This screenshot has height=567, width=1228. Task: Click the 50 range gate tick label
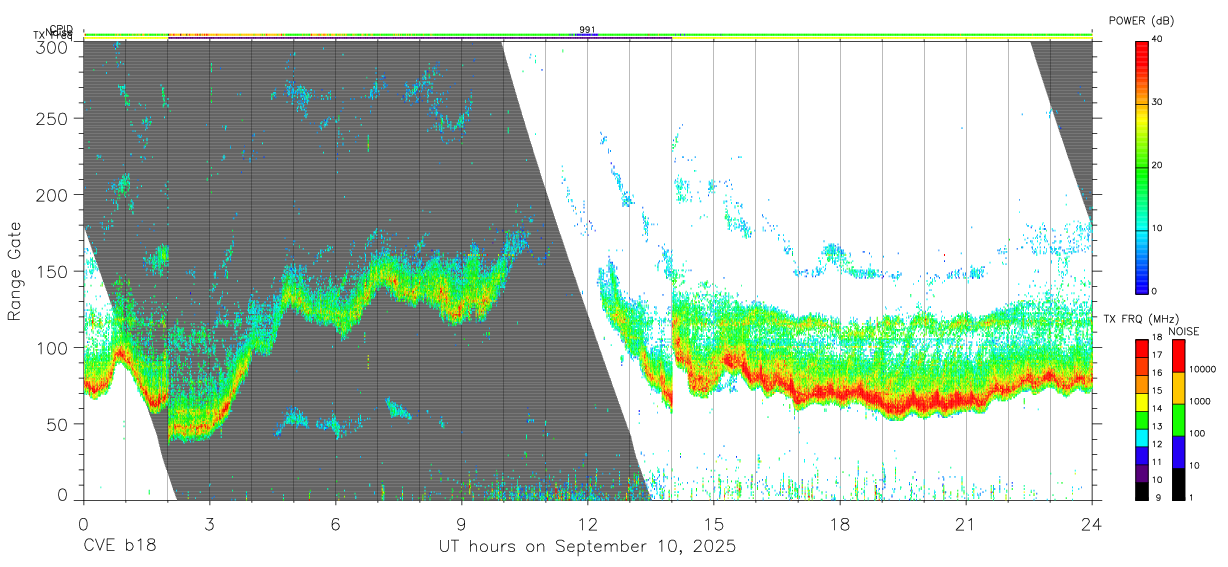click(x=57, y=424)
